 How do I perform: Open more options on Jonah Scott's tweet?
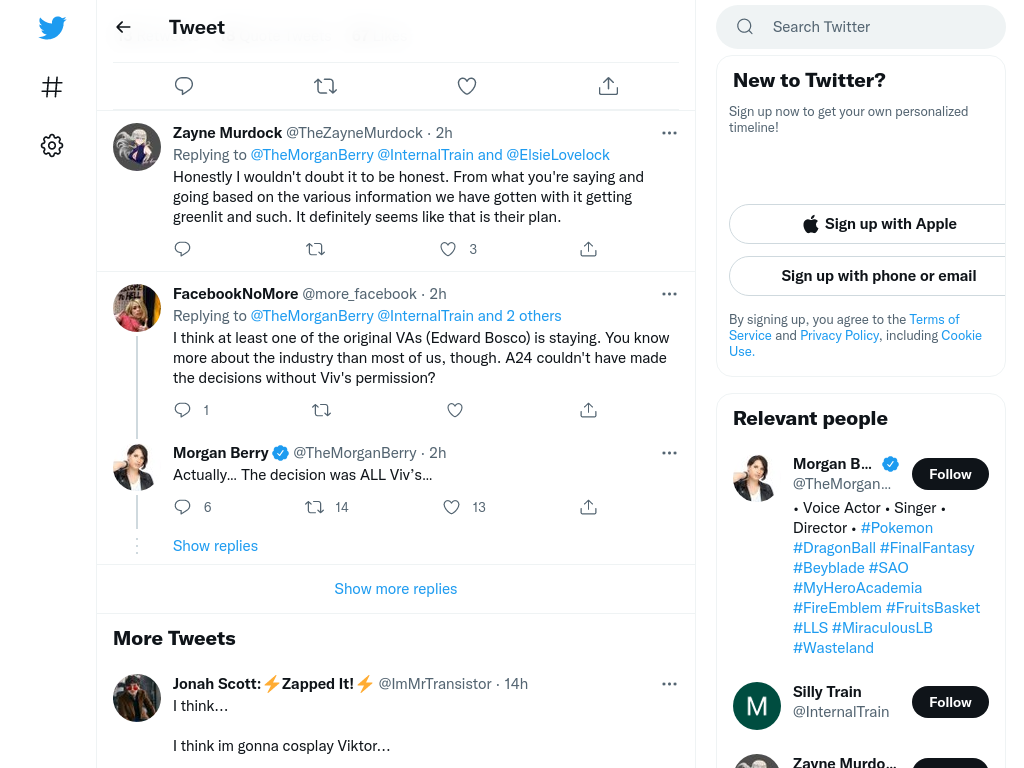[x=669, y=684]
